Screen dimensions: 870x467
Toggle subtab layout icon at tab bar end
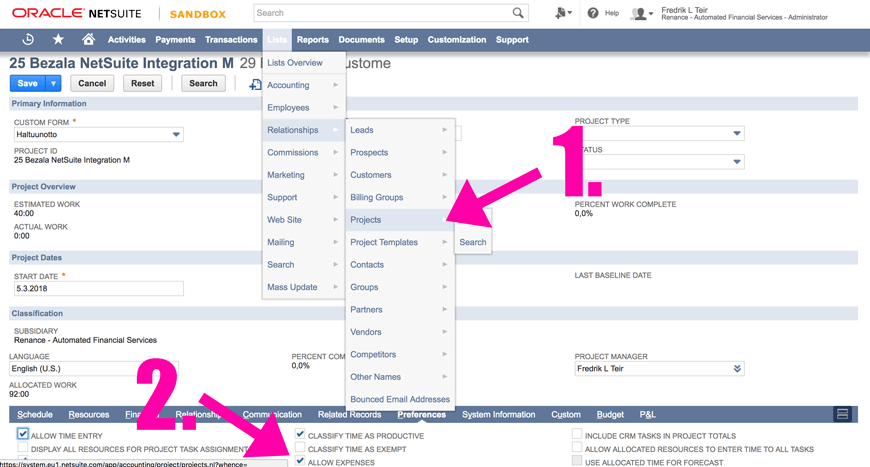[x=842, y=414]
